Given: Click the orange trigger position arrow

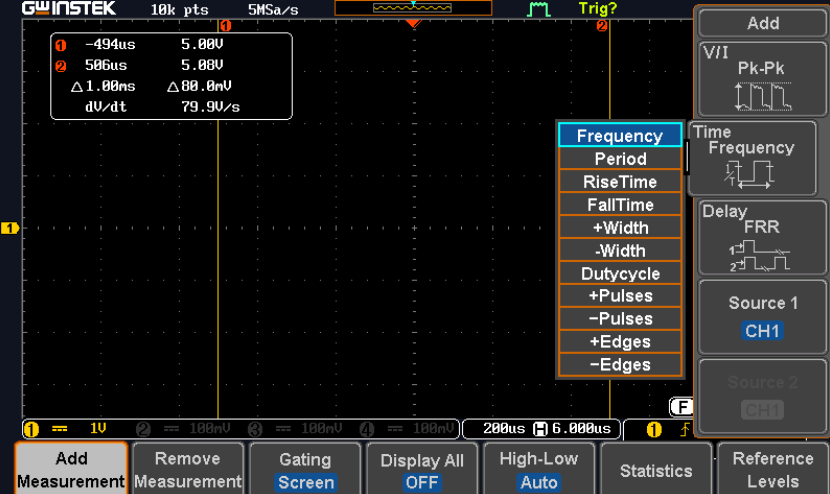Looking at the screenshot, I should coord(413,23).
